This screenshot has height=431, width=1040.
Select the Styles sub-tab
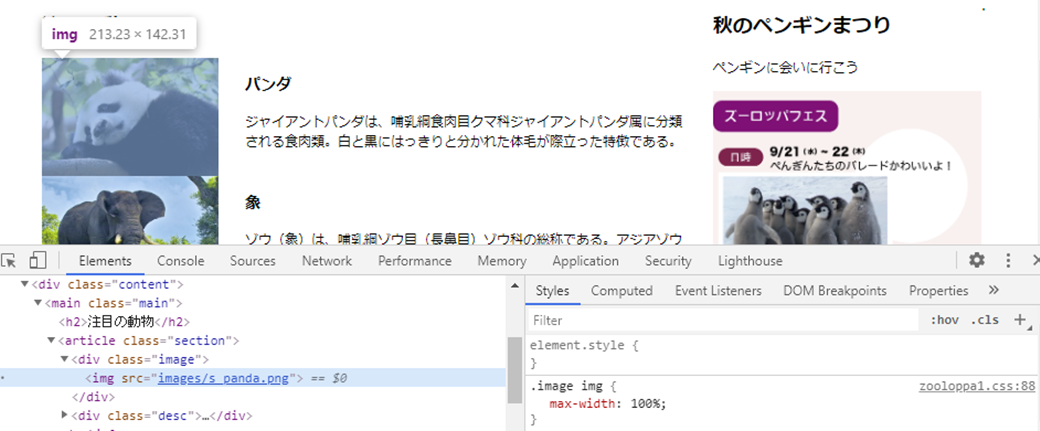[552, 290]
